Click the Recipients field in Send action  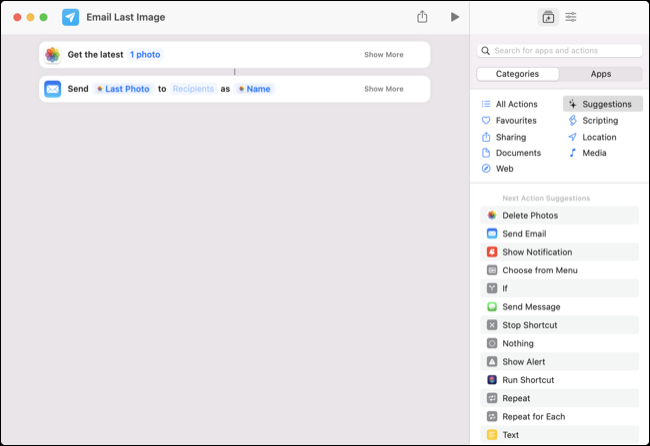193,89
